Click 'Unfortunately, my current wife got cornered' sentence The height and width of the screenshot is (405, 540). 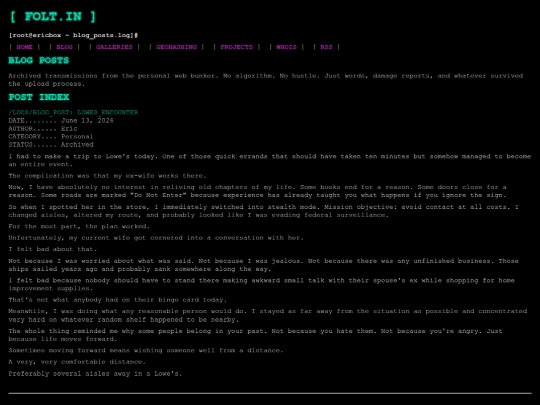(x=156, y=238)
